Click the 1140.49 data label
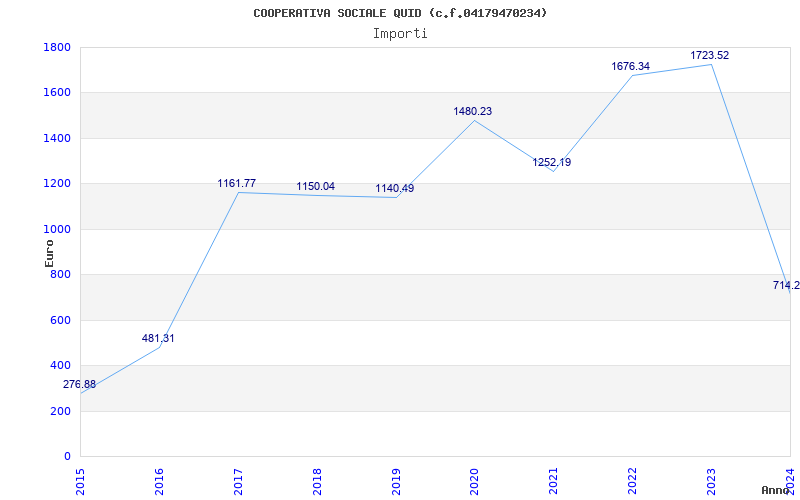 pyautogui.click(x=395, y=188)
